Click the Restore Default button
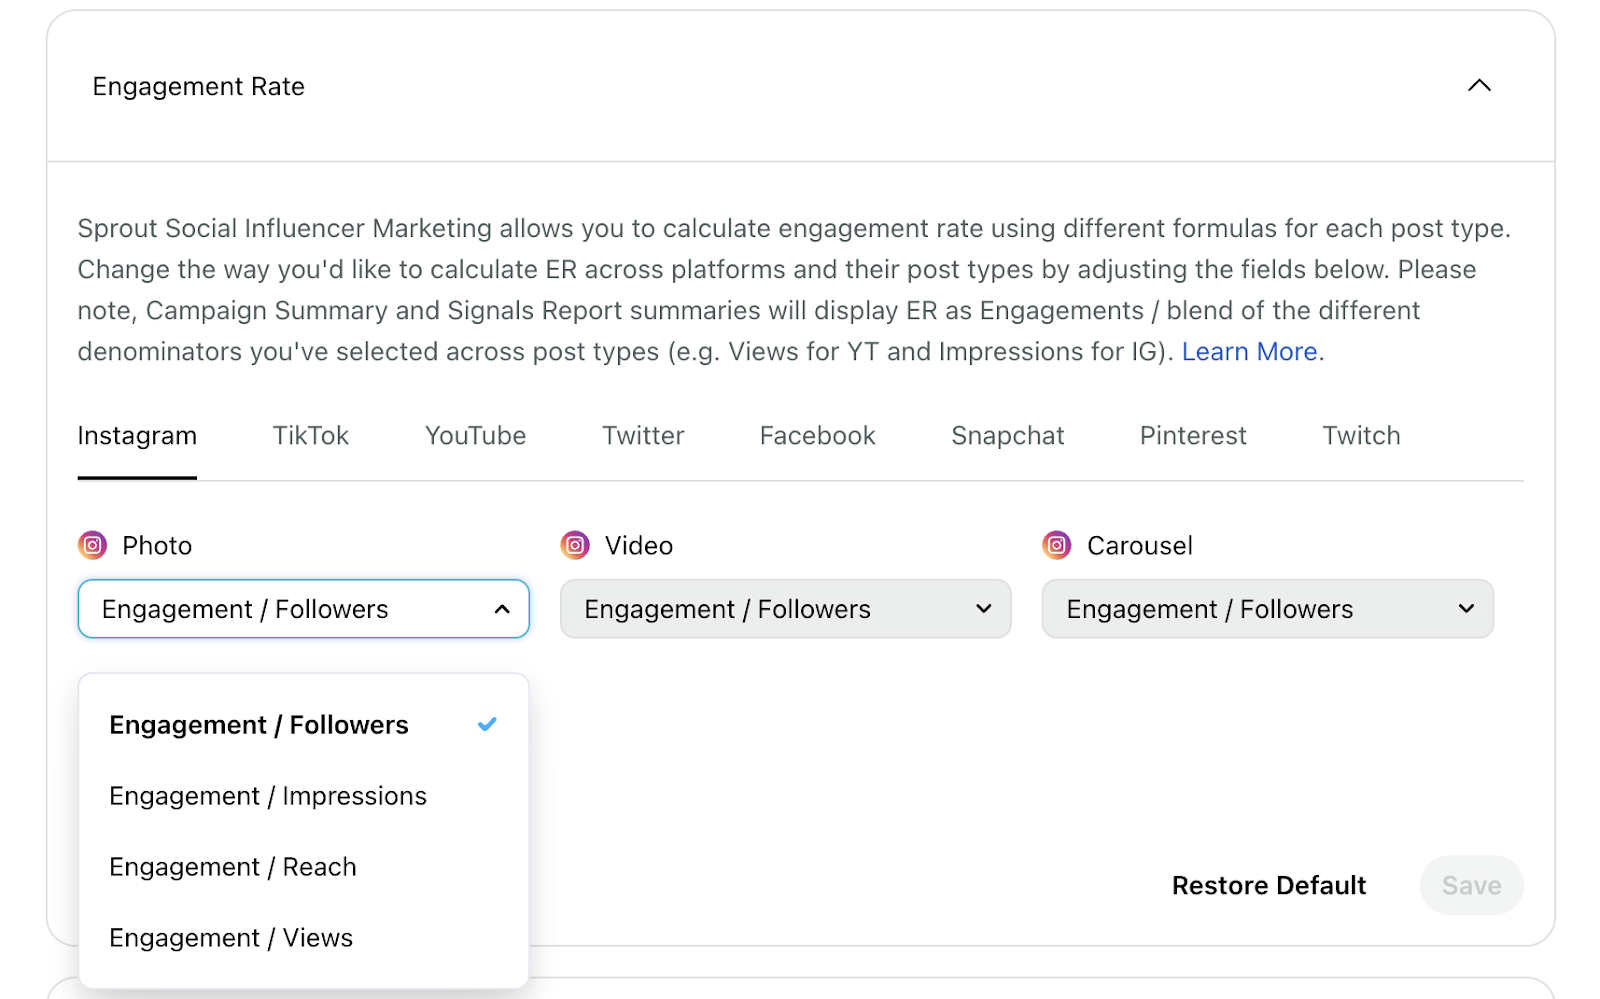 [1269, 886]
